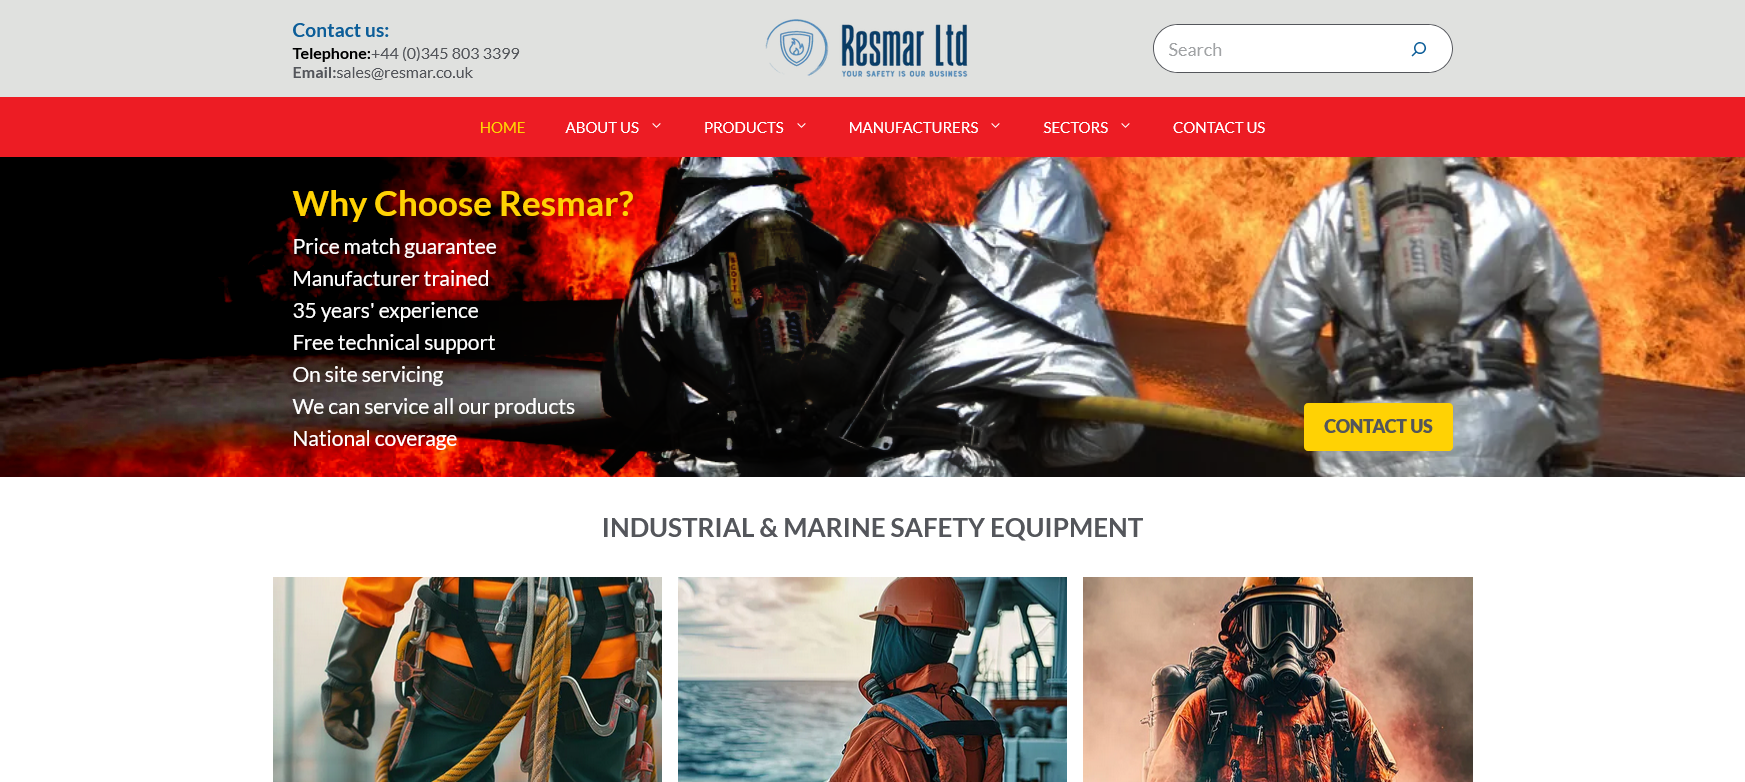Click the yellow CONTACT US banner button

[x=1378, y=427]
